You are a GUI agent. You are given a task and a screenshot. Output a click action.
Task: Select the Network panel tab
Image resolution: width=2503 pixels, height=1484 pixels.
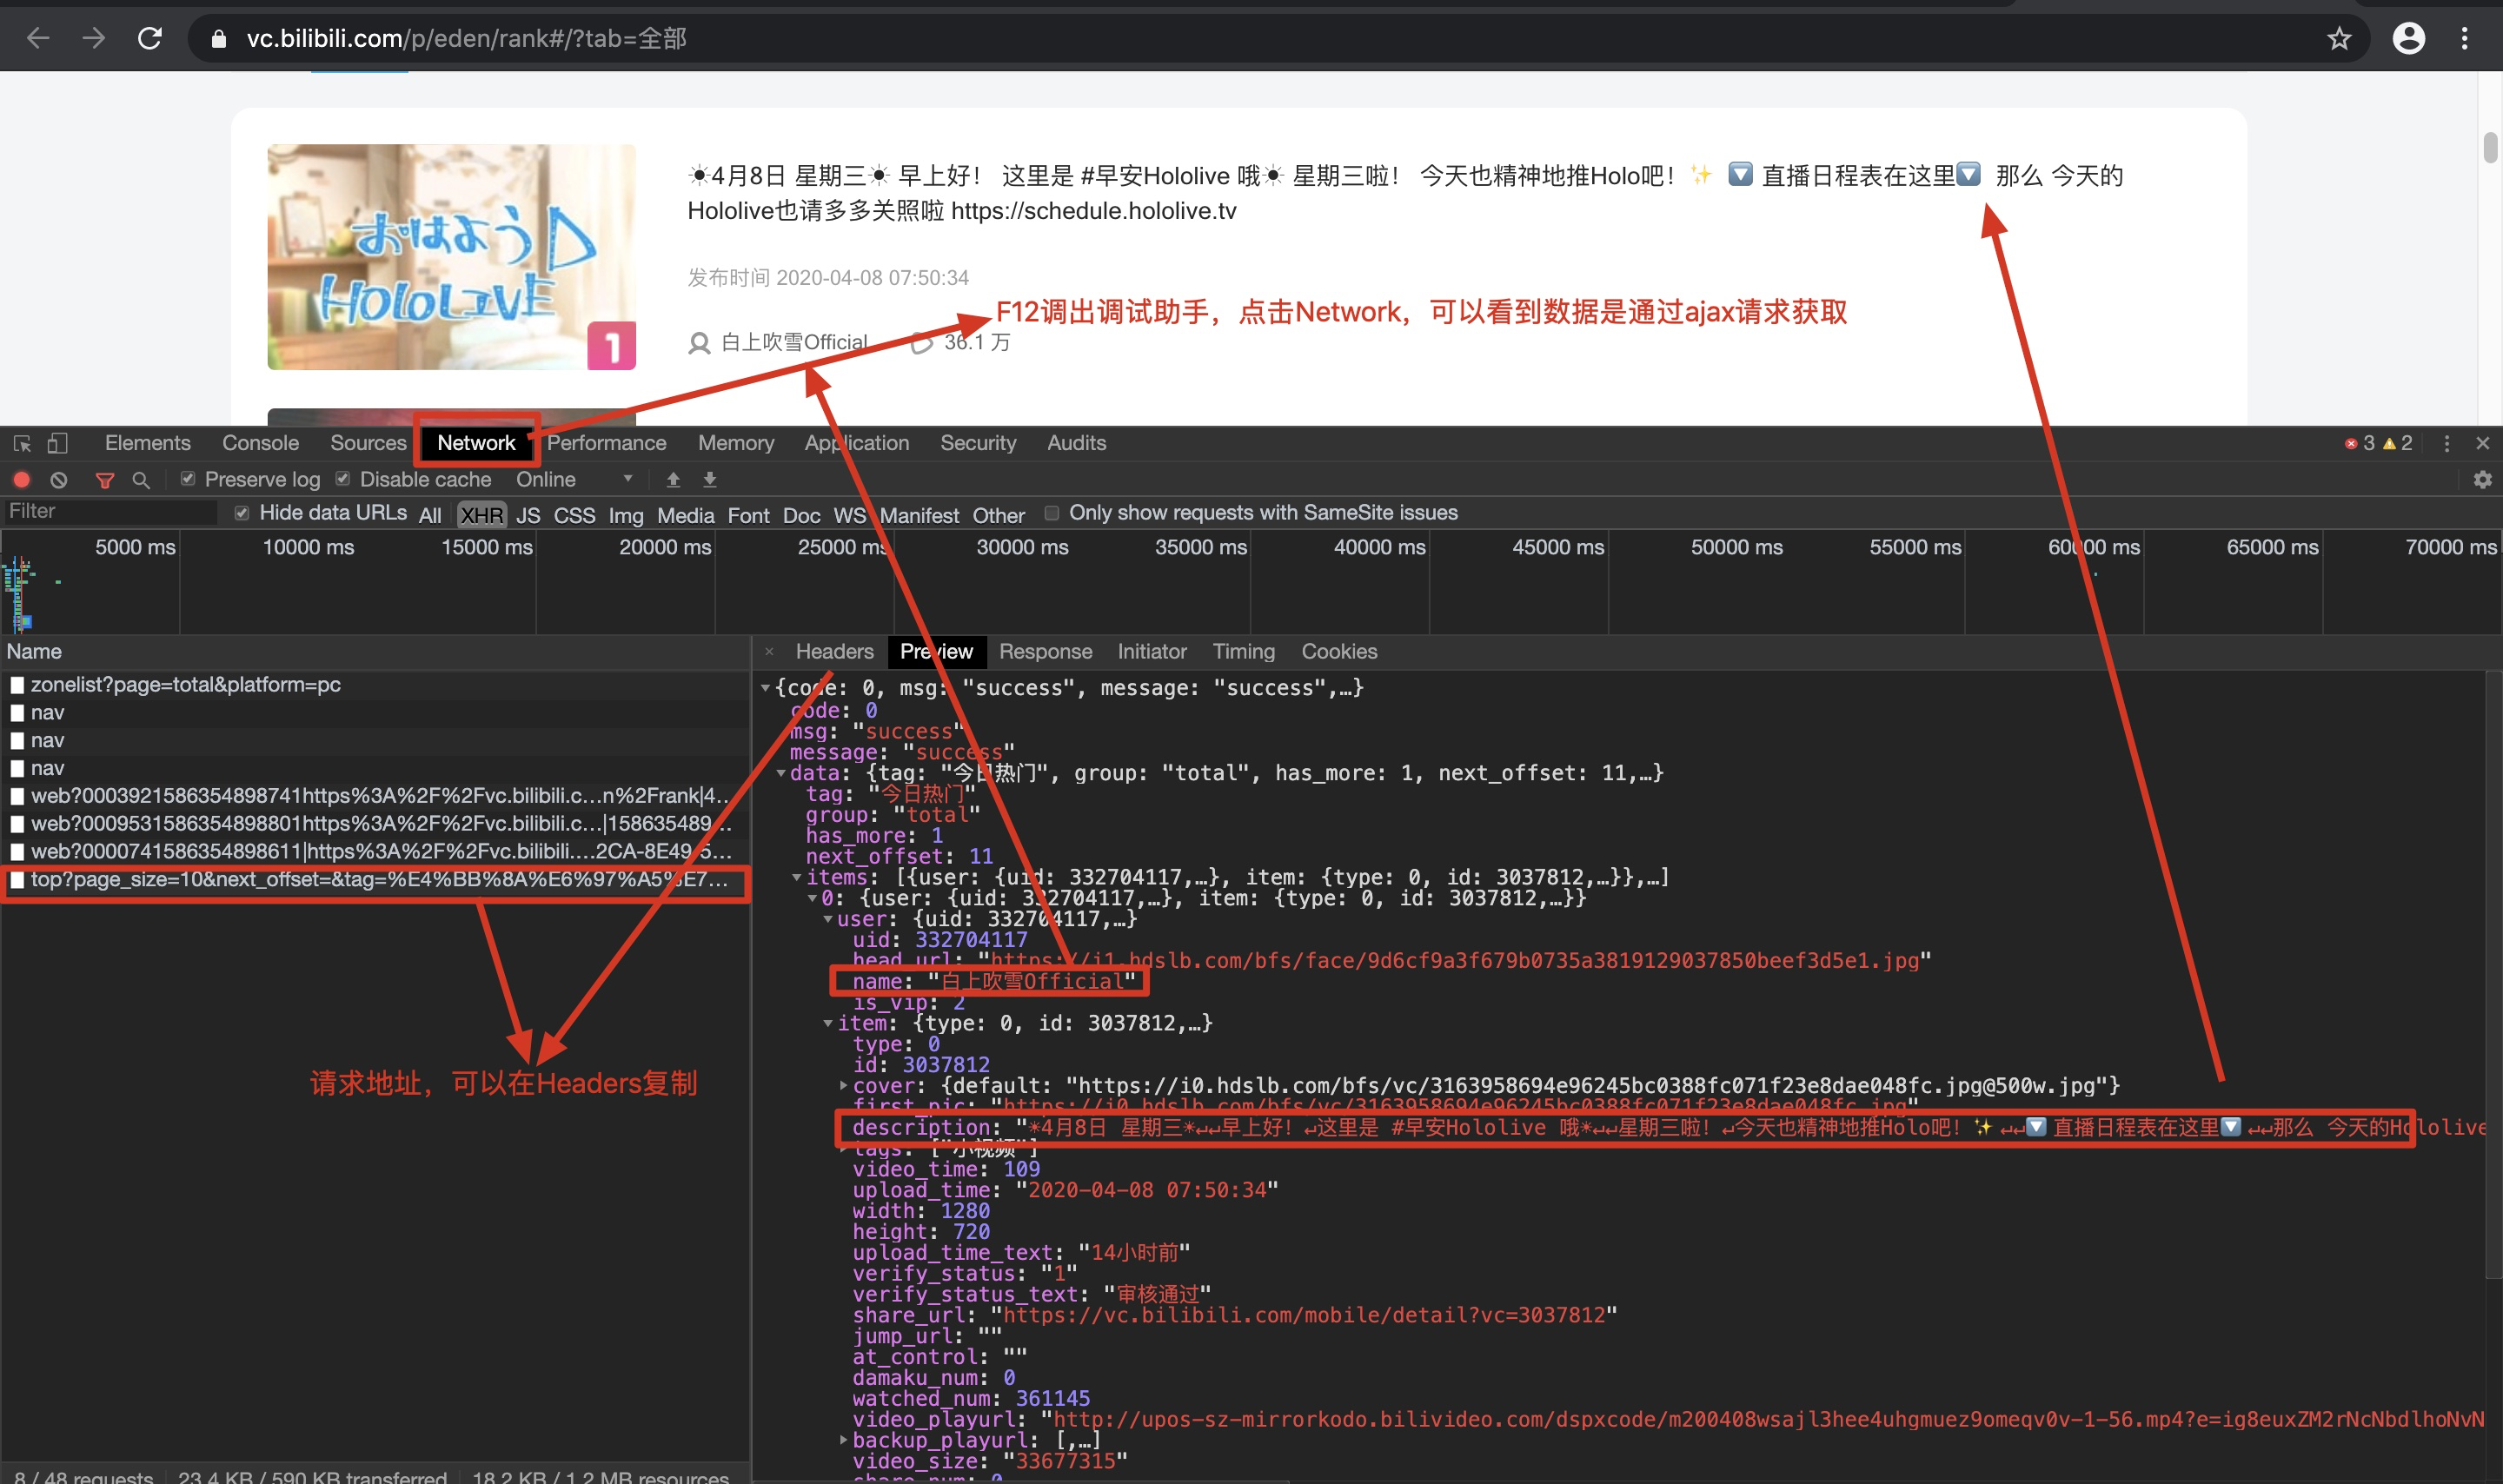click(x=475, y=443)
